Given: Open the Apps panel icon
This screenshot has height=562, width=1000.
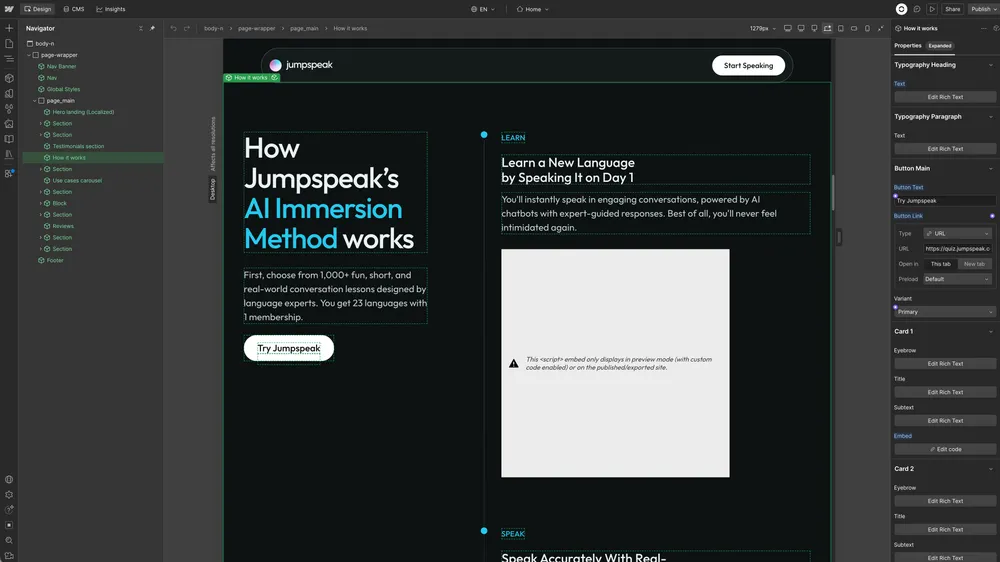Looking at the screenshot, I should tap(9, 173).
